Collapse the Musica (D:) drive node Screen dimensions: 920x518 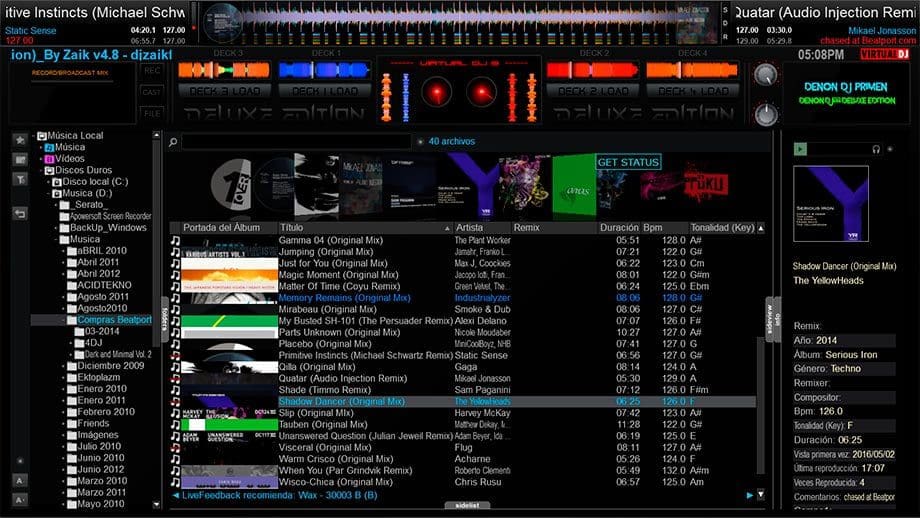pos(48,194)
